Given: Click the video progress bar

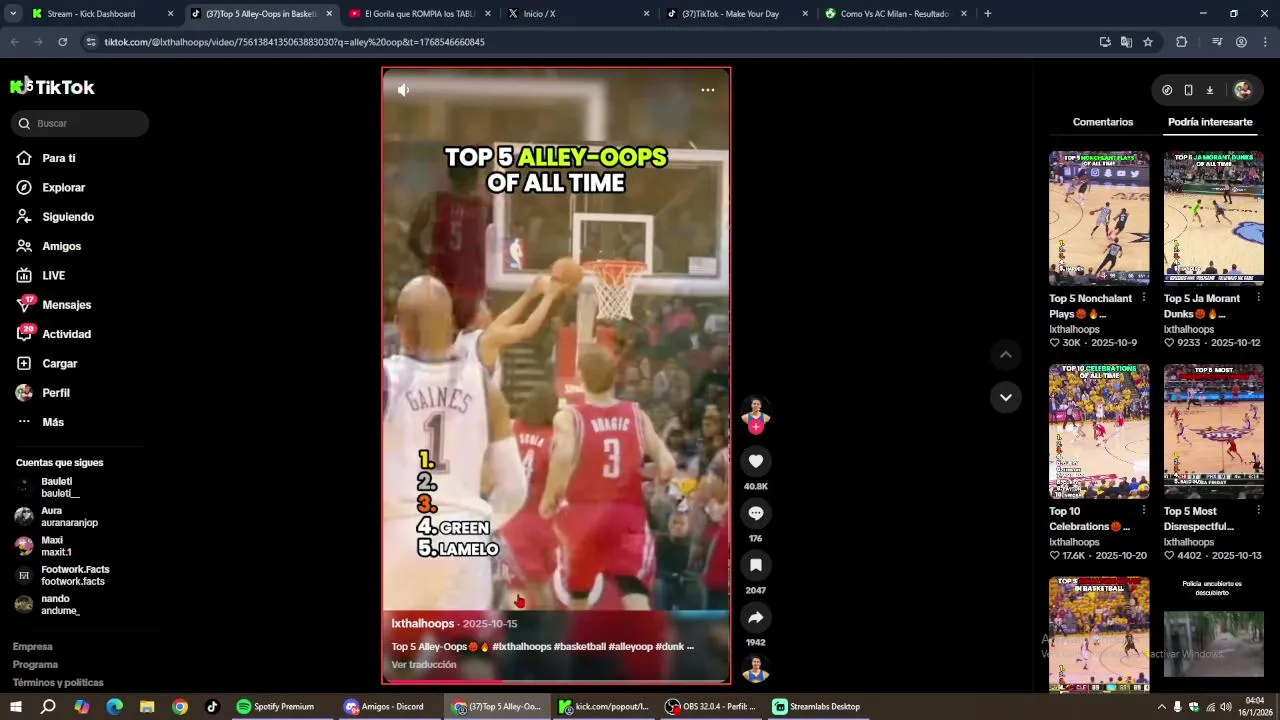Looking at the screenshot, I should 556,682.
